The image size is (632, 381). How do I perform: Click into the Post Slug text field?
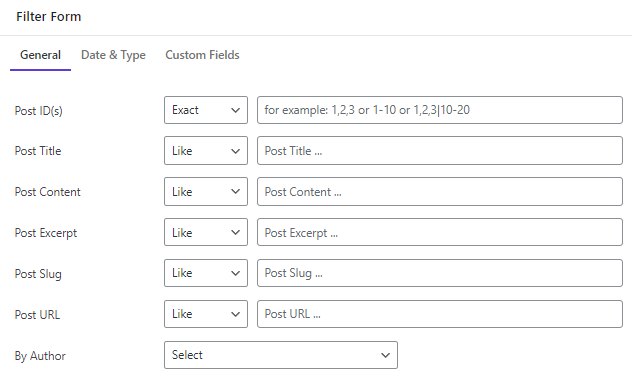tap(440, 273)
